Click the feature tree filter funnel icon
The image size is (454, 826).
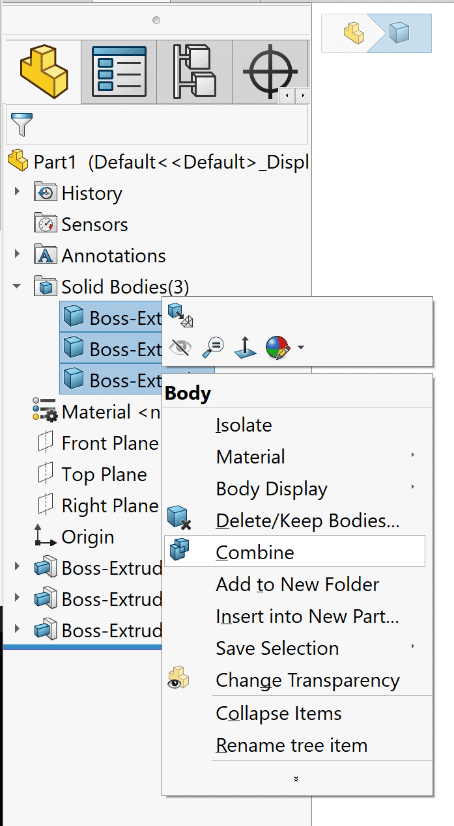tap(21, 125)
